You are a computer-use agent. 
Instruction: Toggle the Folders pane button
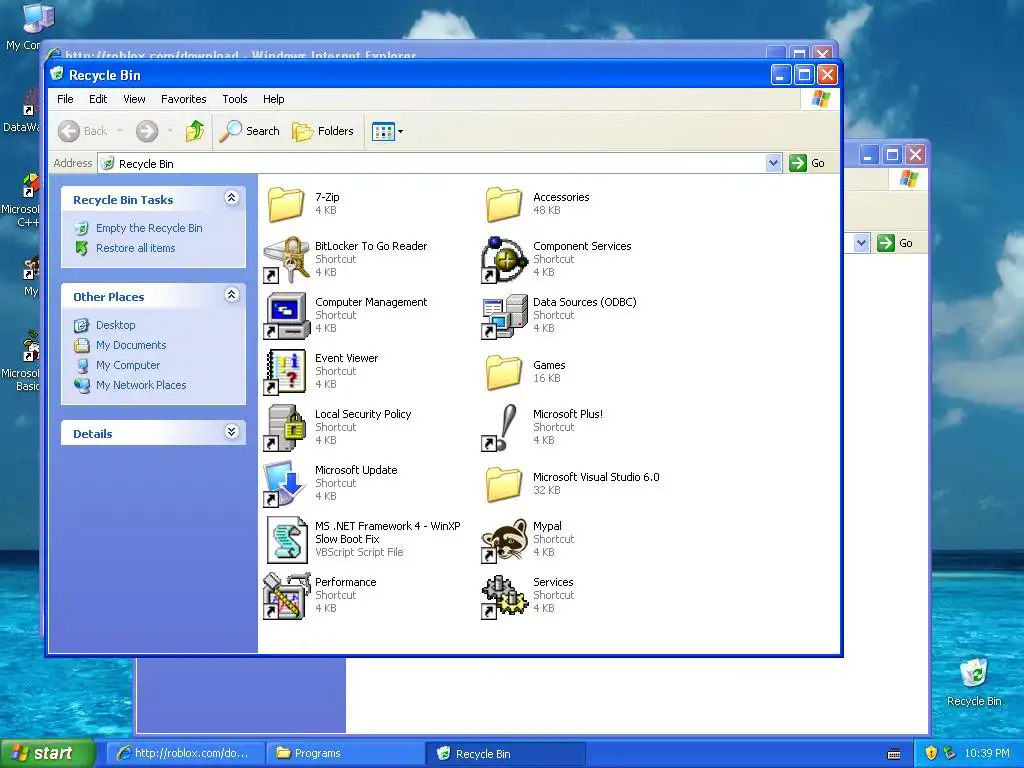[x=323, y=131]
